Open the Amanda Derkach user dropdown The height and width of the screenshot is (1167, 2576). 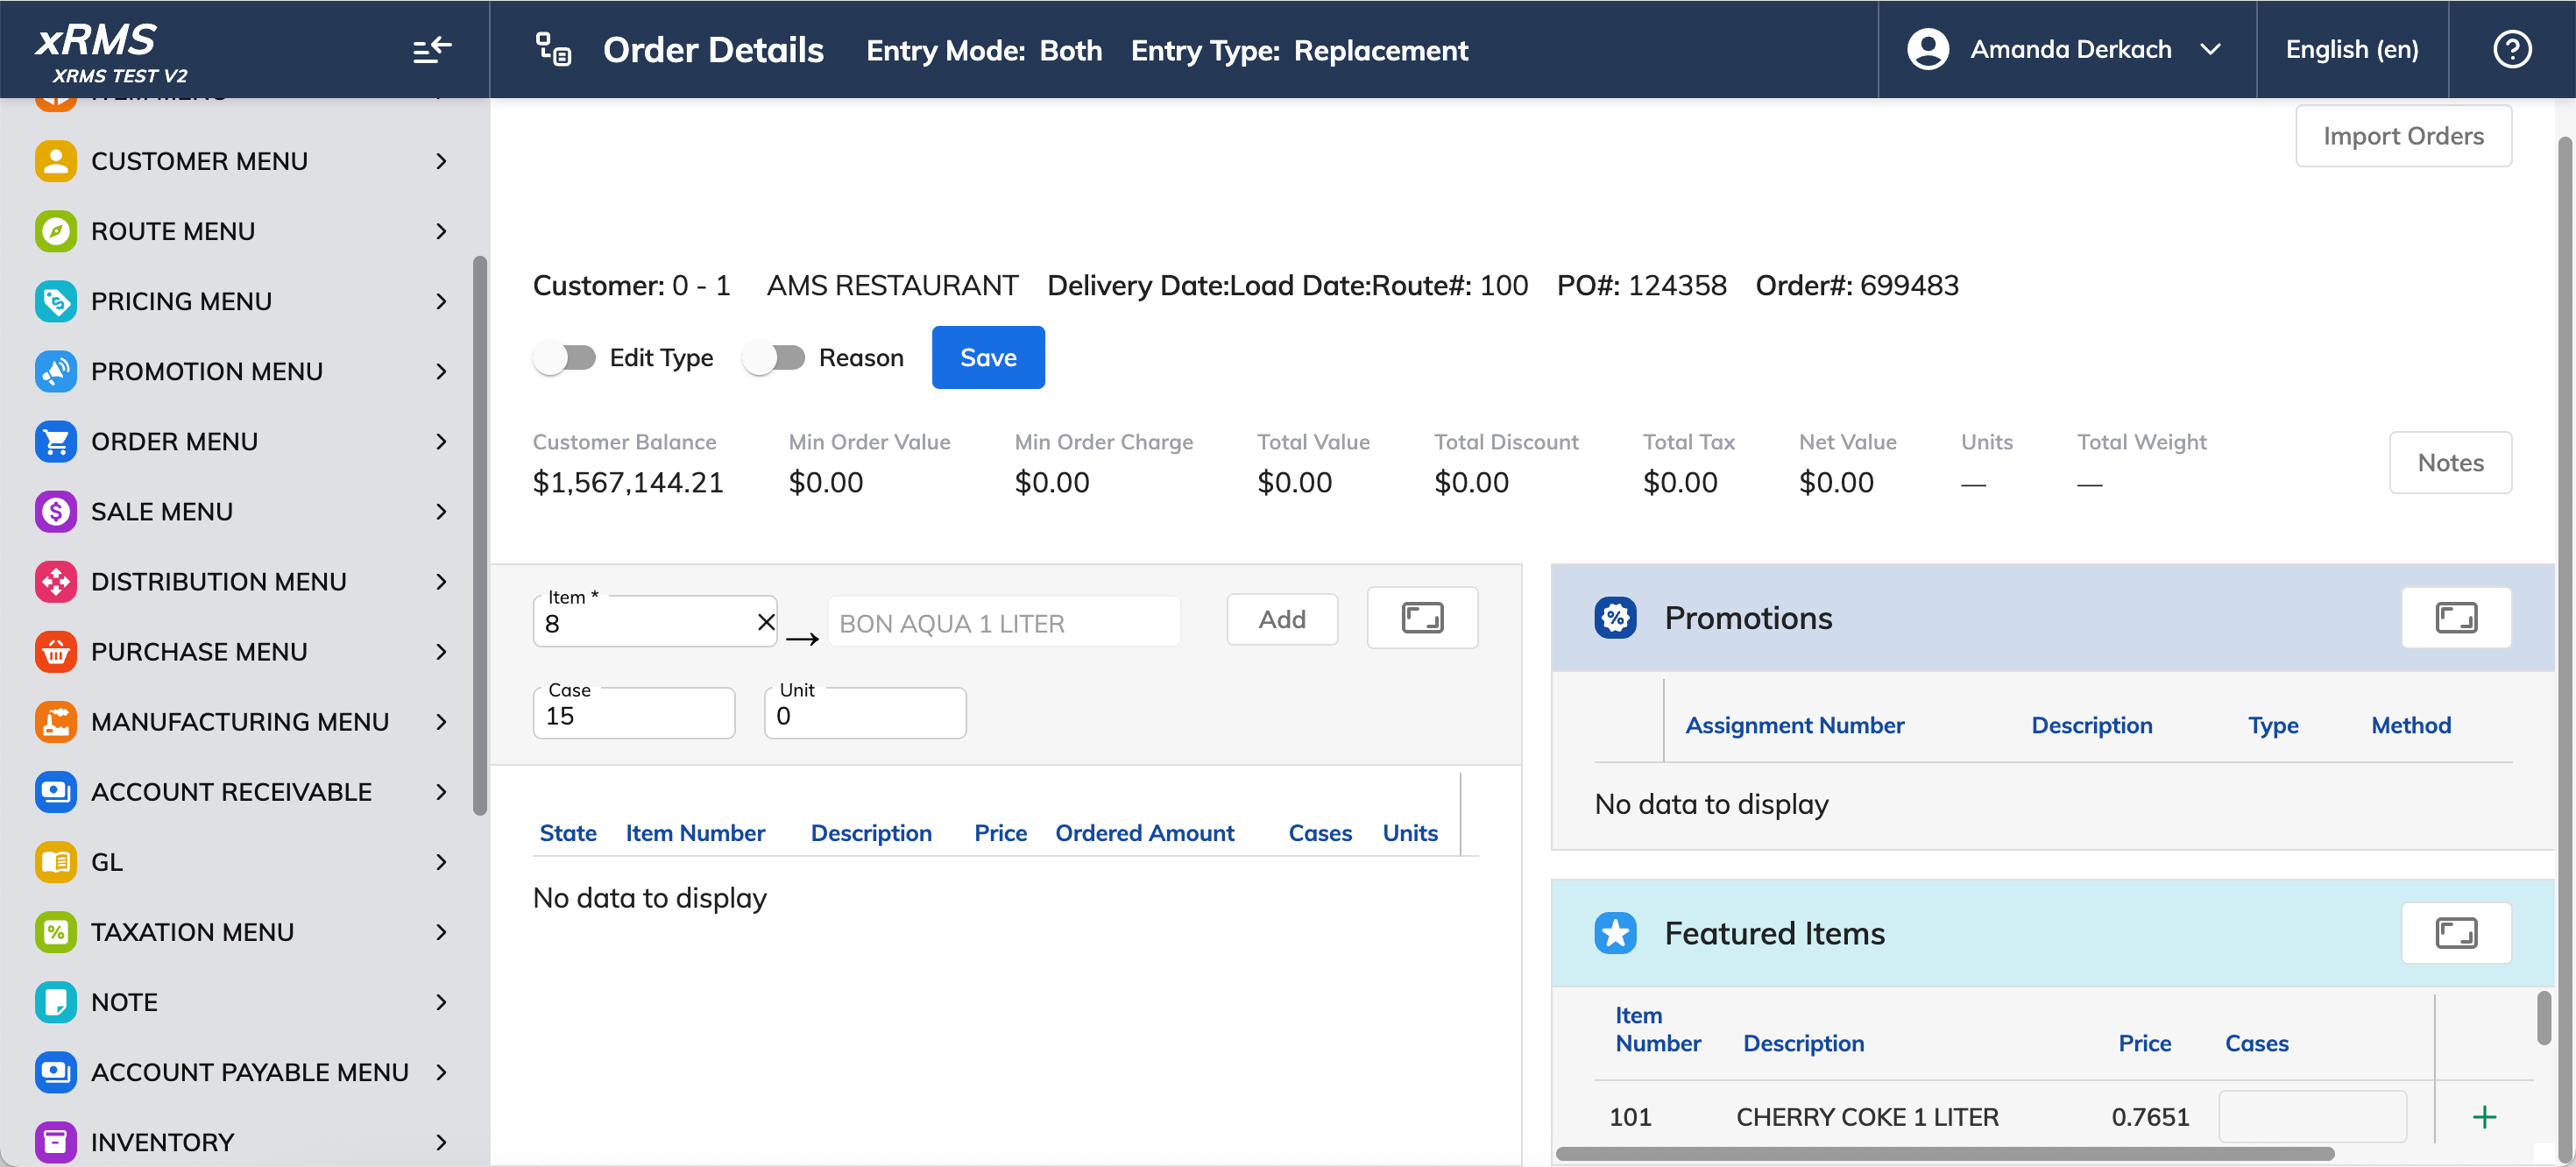click(x=2066, y=49)
